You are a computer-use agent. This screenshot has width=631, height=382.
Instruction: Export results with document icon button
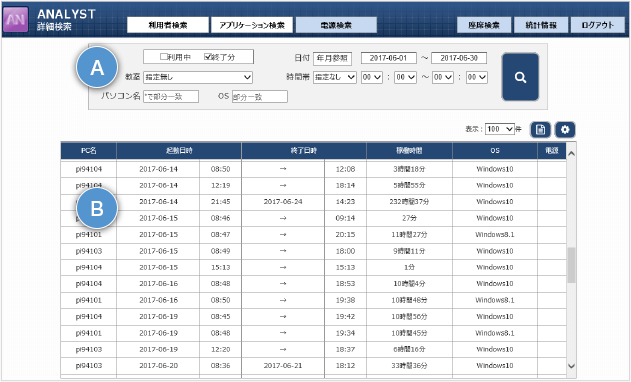click(x=540, y=130)
